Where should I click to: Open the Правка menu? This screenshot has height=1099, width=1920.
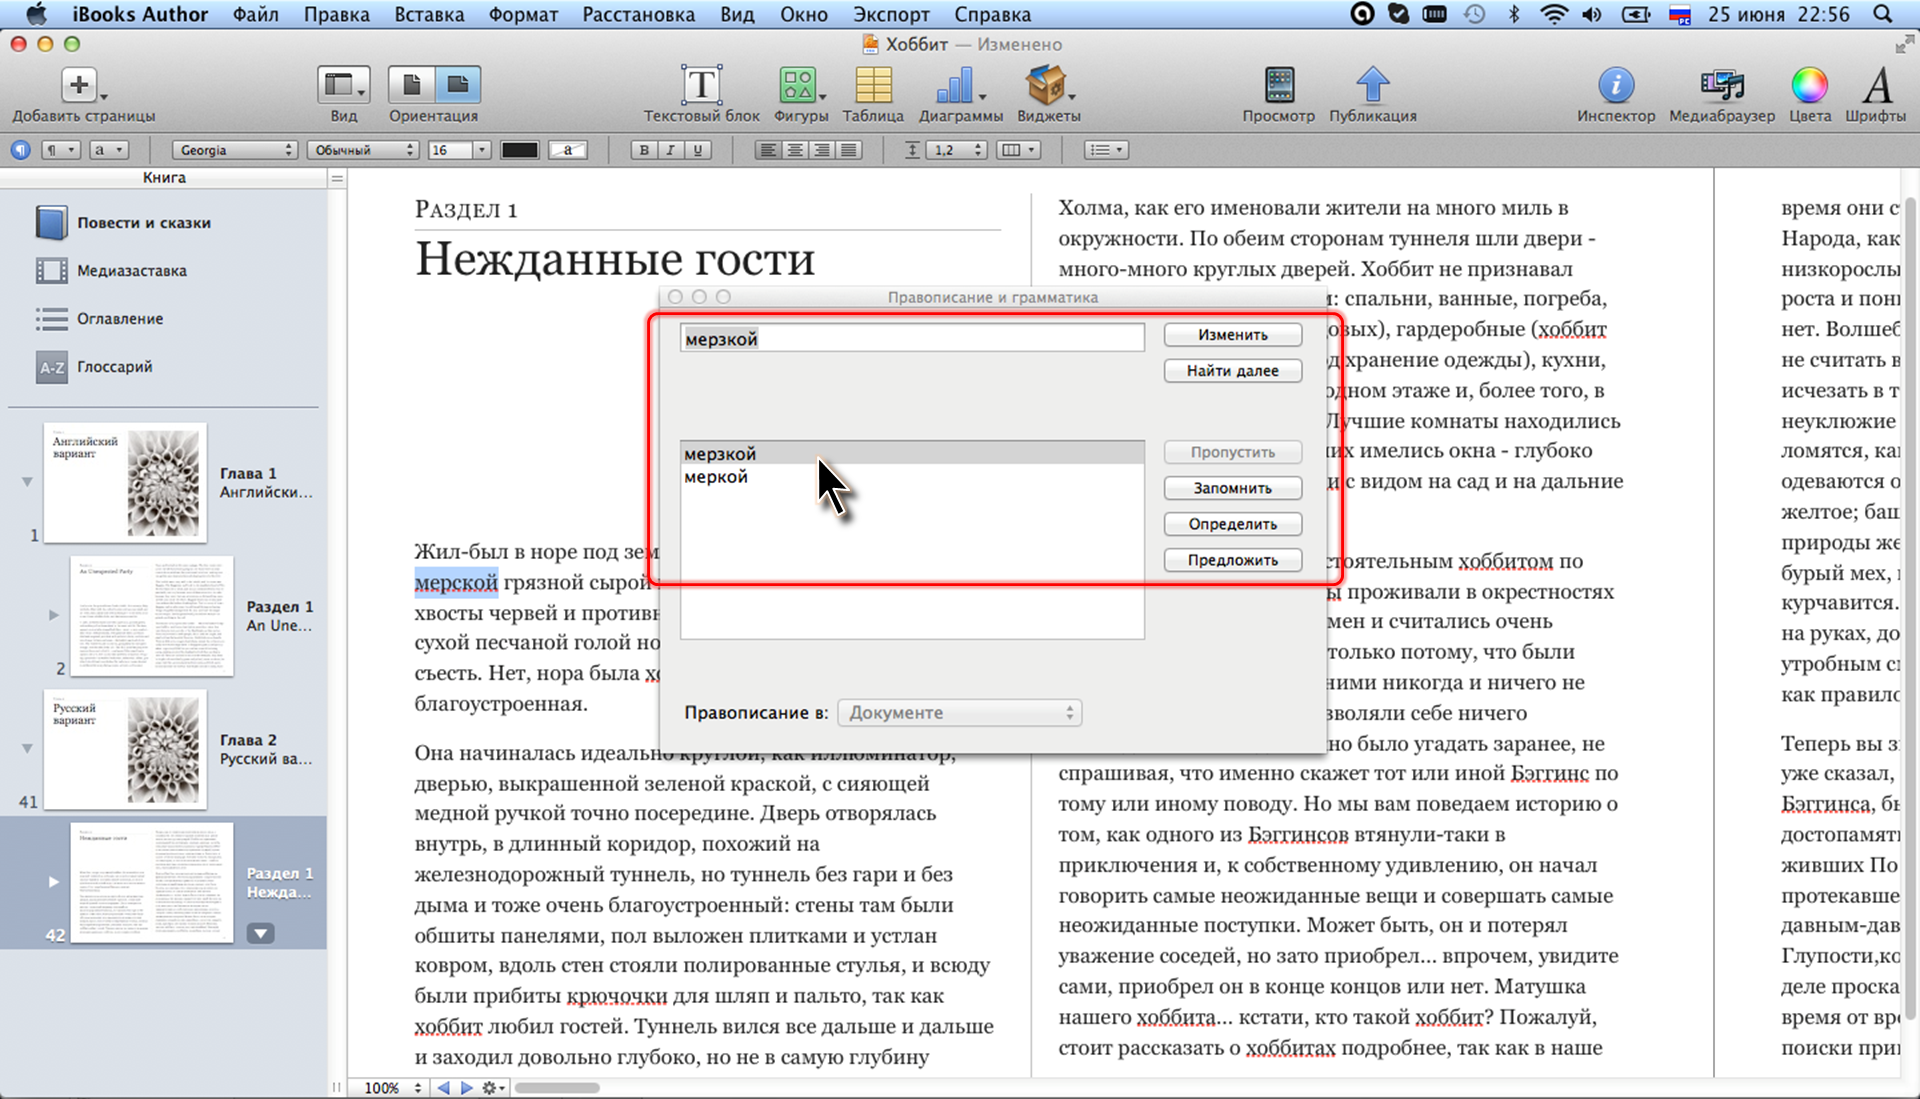click(x=336, y=14)
